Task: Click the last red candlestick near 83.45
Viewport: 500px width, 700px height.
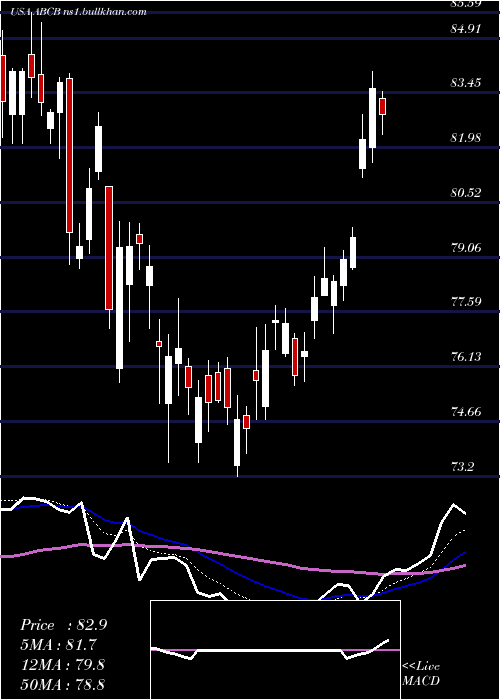Action: 383,107
